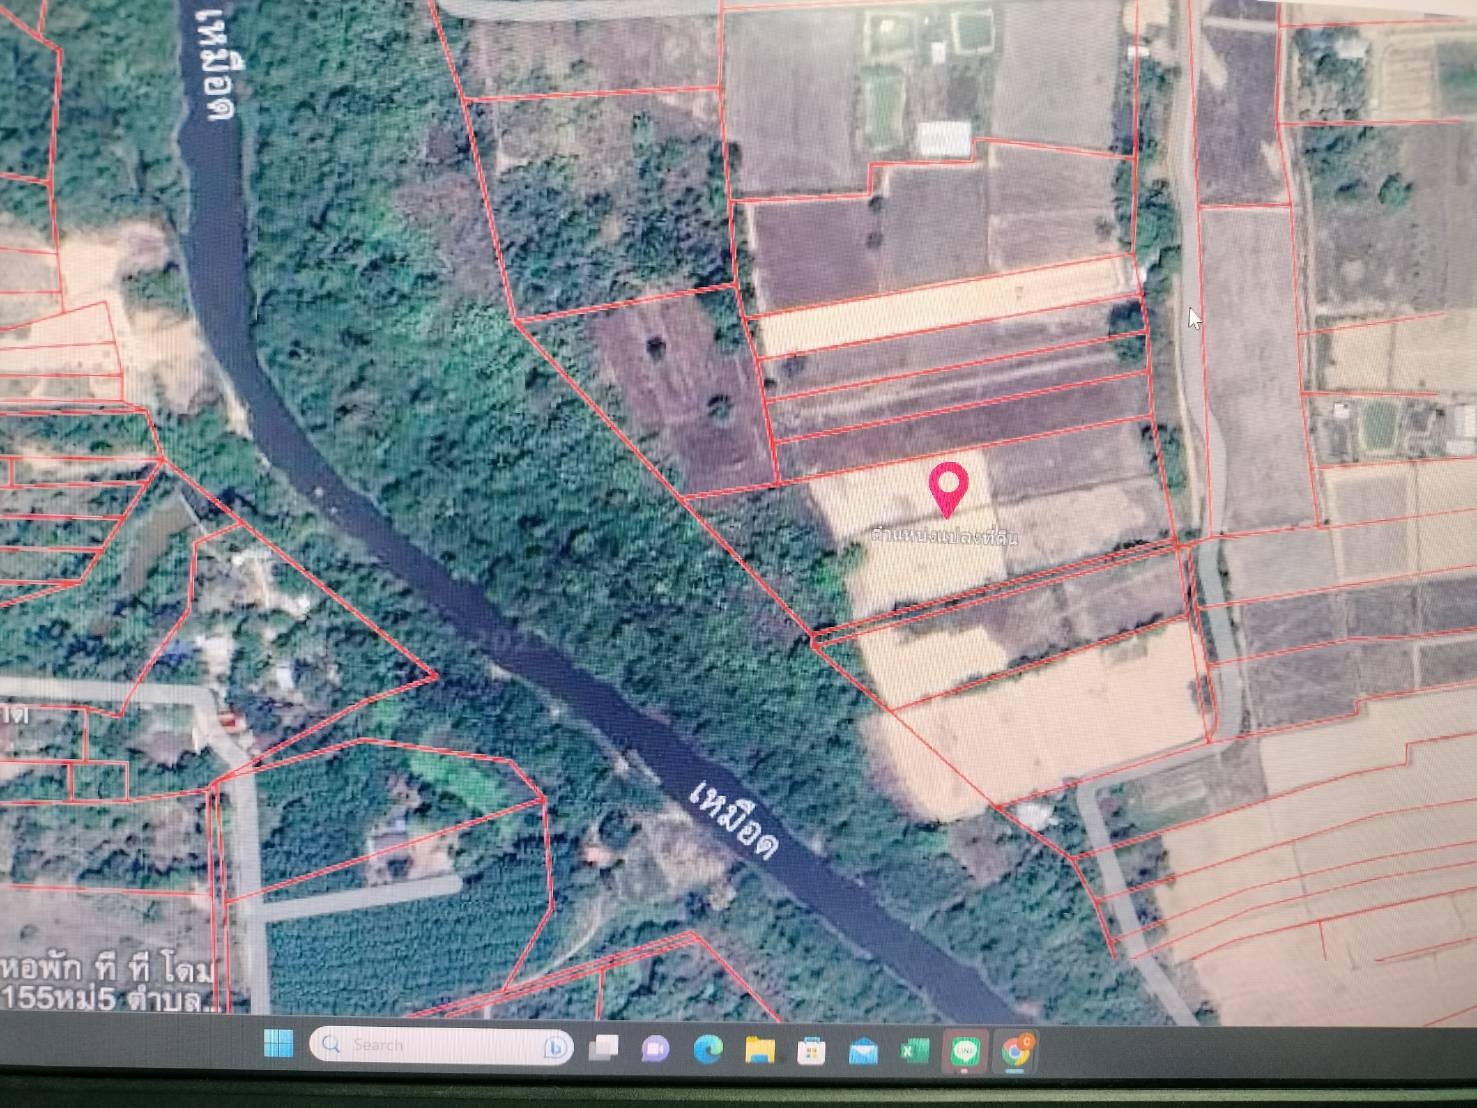Click the label text under the pink pin

pos(945,536)
